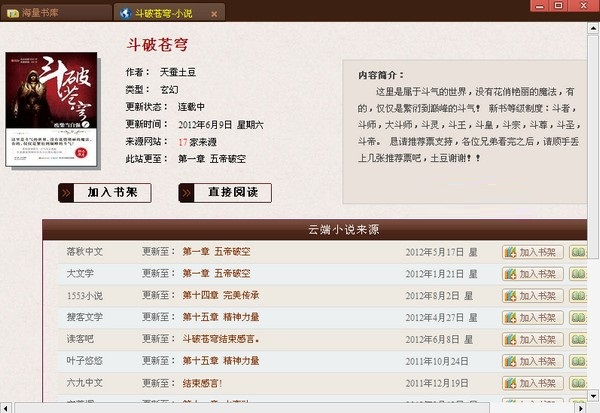The image size is (600, 413).
Task: Click the 云端小说来源 section header
Action: click(x=315, y=230)
